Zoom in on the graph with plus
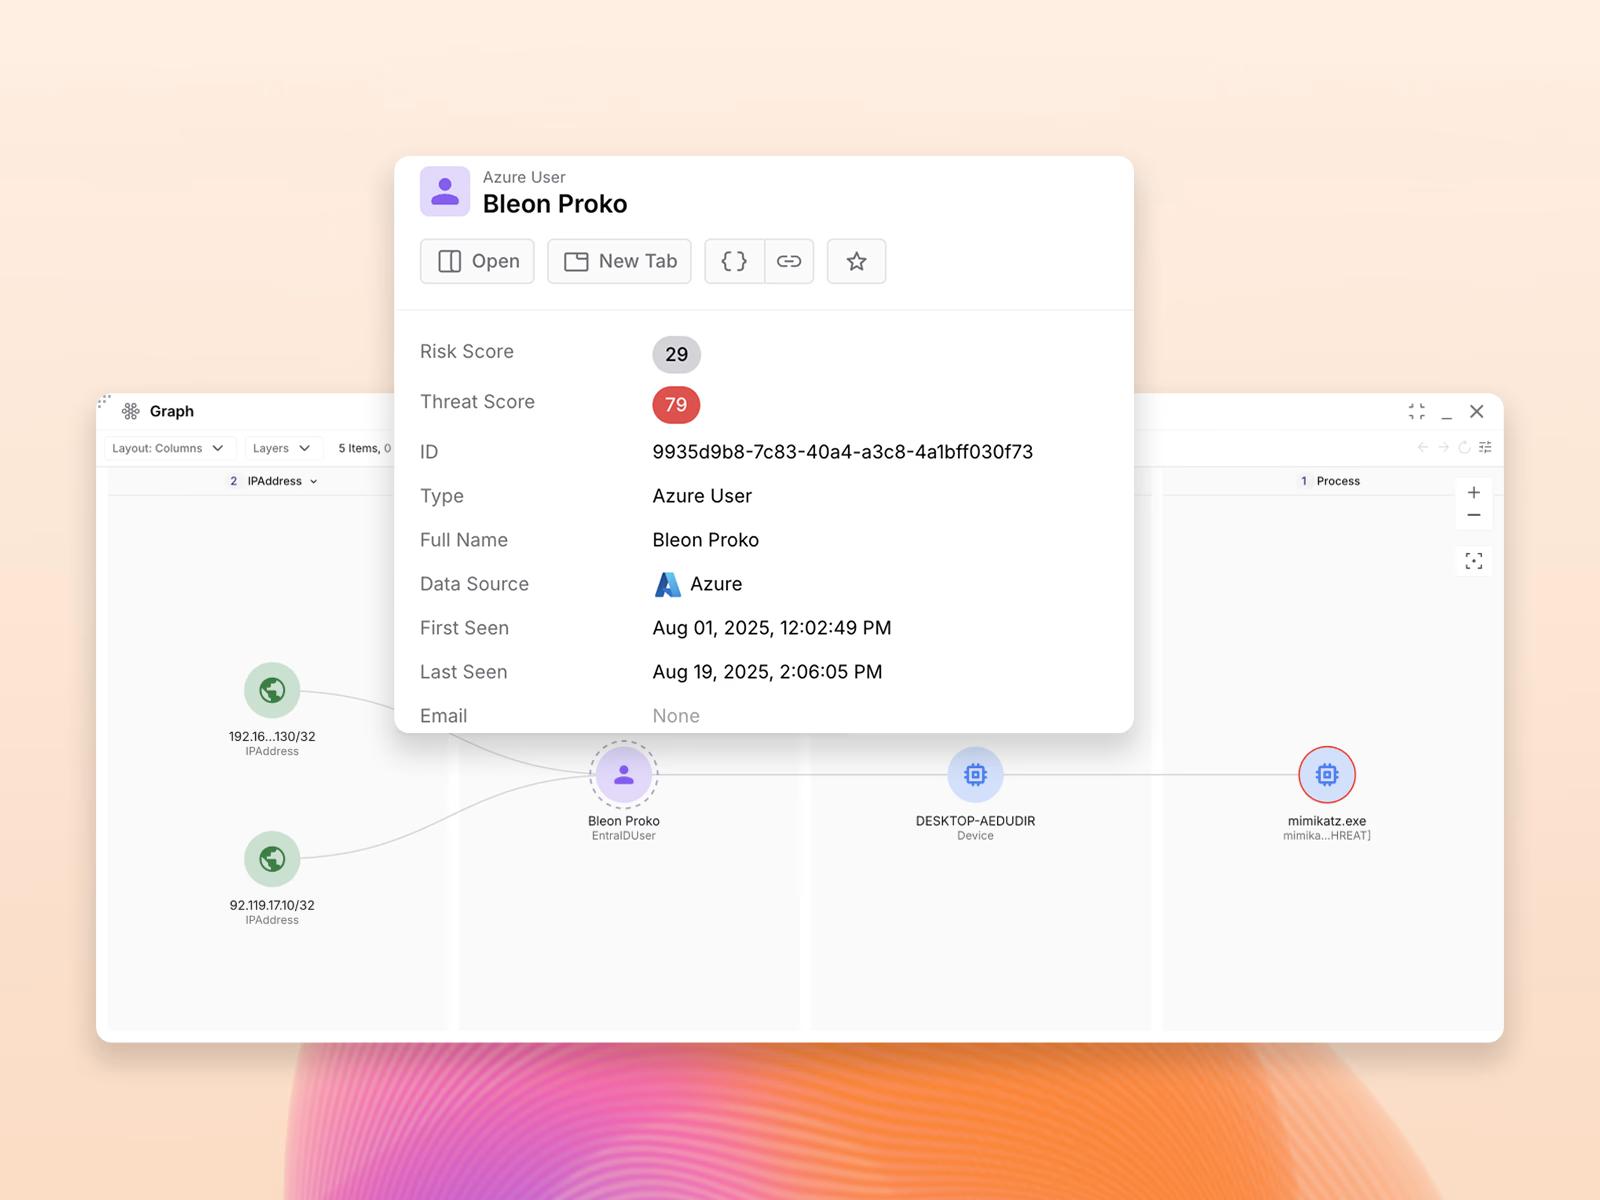 click(x=1474, y=492)
